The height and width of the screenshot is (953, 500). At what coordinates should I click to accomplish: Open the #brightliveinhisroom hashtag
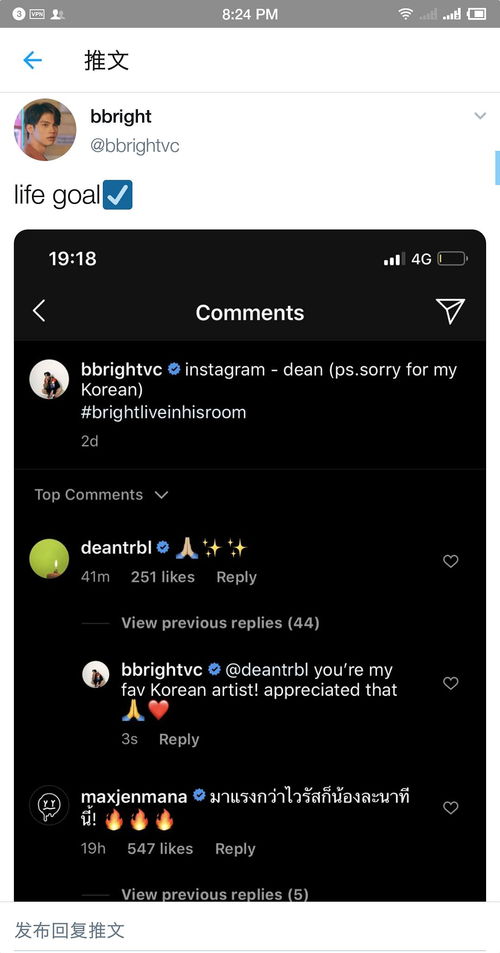click(x=163, y=413)
